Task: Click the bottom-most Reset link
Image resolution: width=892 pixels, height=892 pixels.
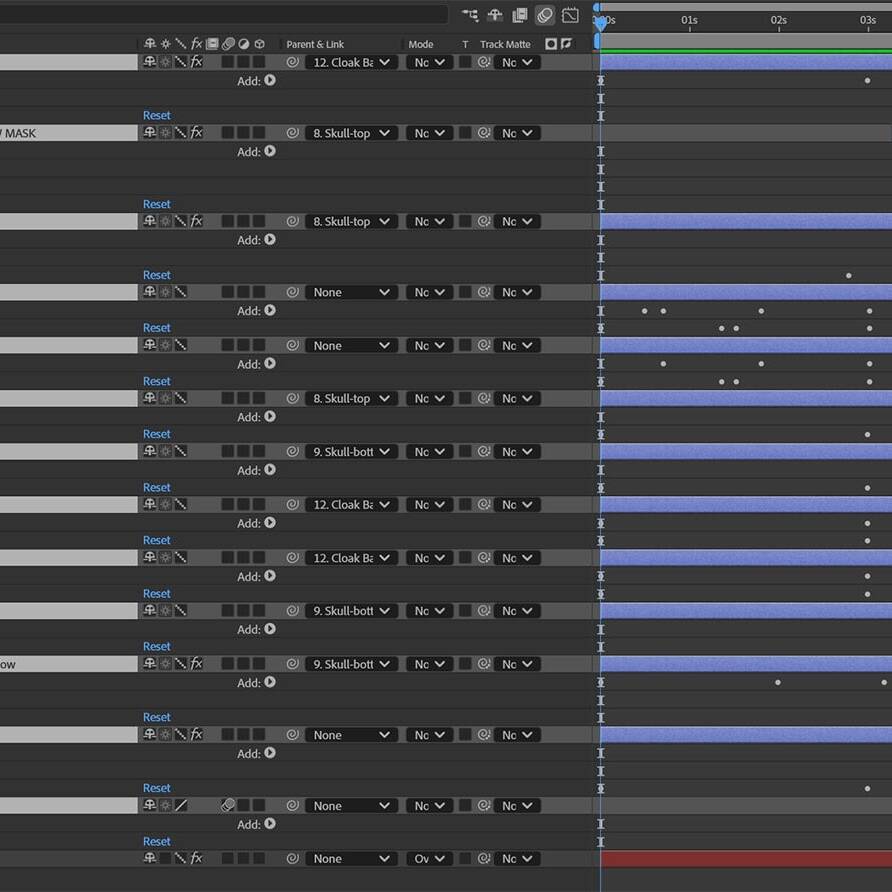Action: [x=157, y=842]
